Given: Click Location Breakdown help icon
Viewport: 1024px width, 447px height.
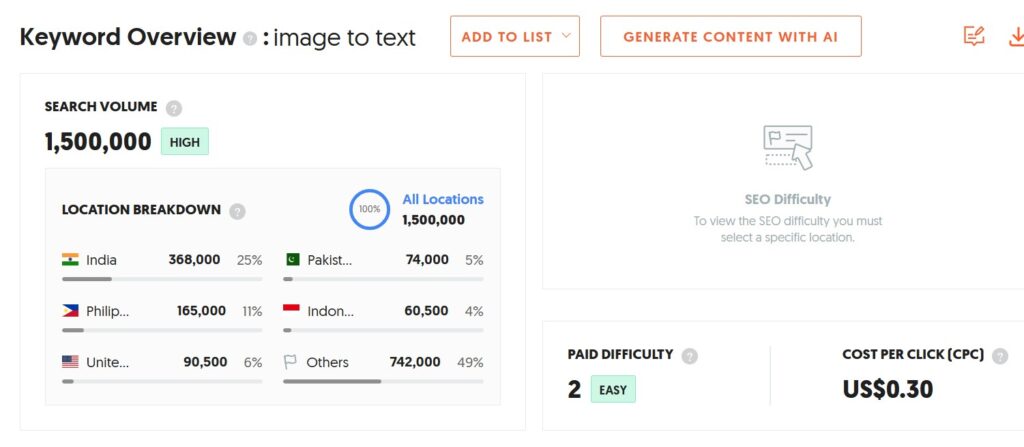Looking at the screenshot, I should tap(237, 211).
